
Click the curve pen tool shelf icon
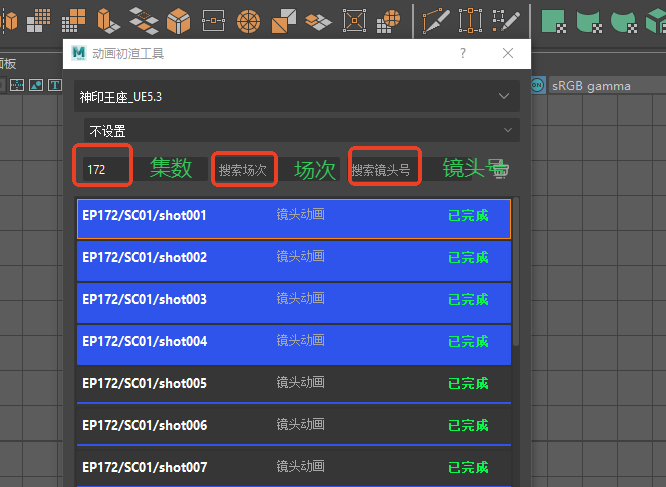(434, 19)
